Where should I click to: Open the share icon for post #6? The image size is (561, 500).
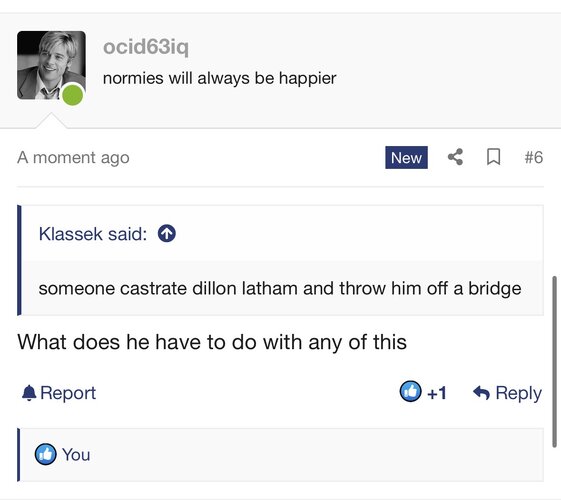[455, 157]
